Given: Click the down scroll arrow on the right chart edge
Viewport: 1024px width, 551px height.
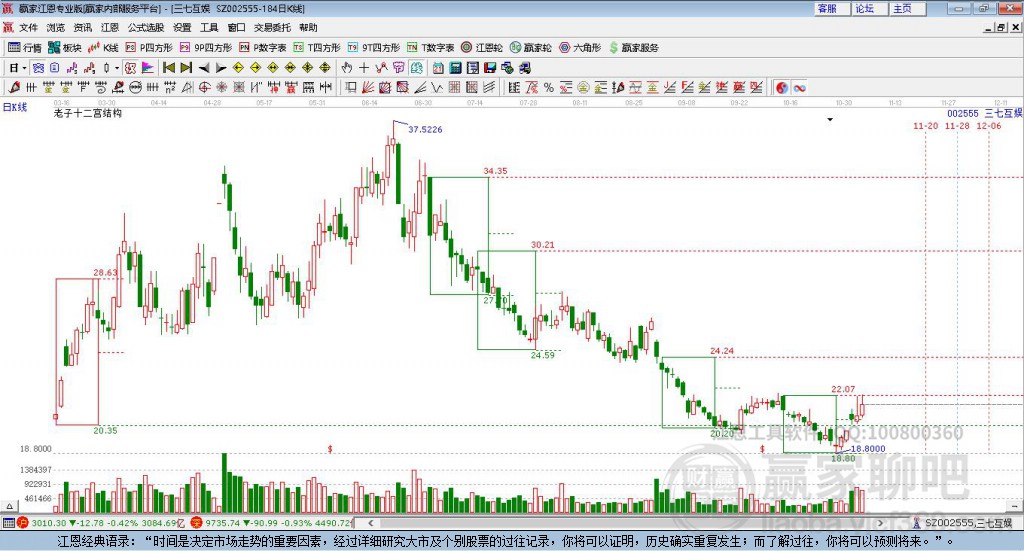Looking at the screenshot, I should (x=1015, y=506).
